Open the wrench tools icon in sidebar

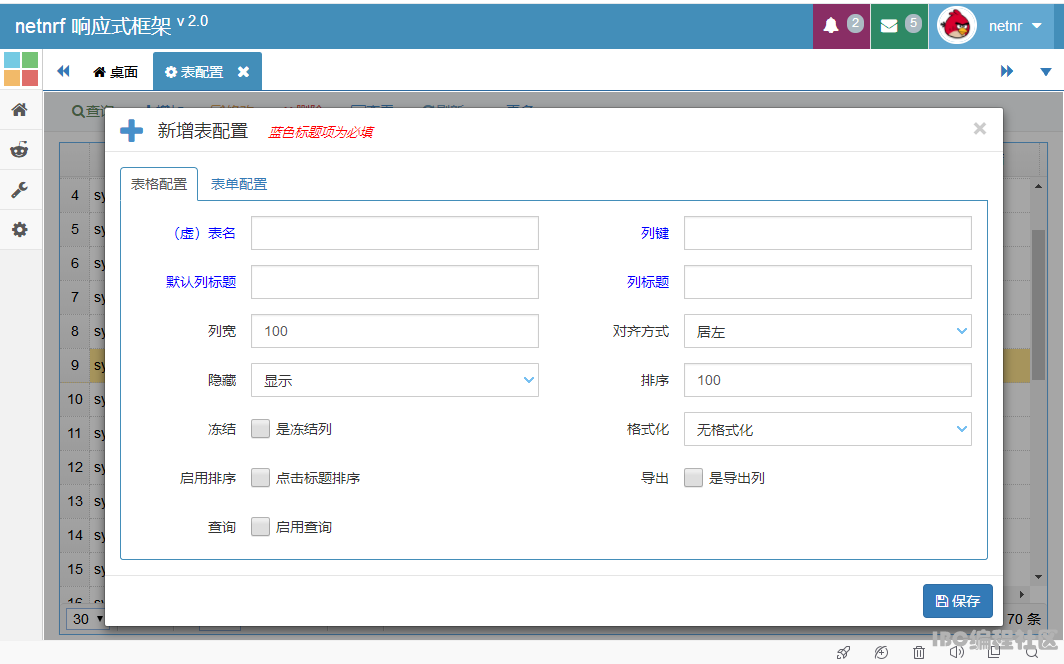coord(20,190)
